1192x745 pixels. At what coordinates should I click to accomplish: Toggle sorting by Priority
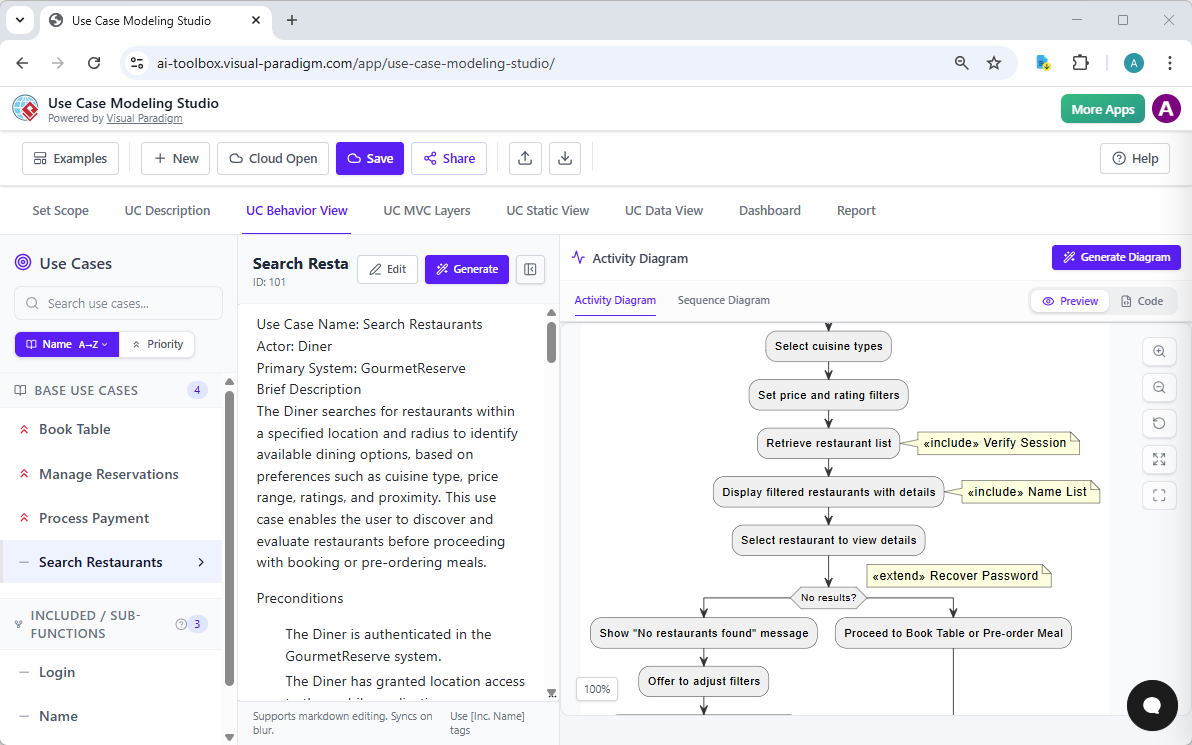[x=157, y=344]
